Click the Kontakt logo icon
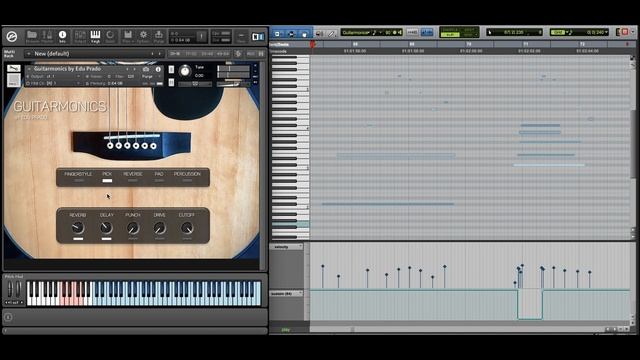This screenshot has height=360, width=640. click(x=12, y=37)
